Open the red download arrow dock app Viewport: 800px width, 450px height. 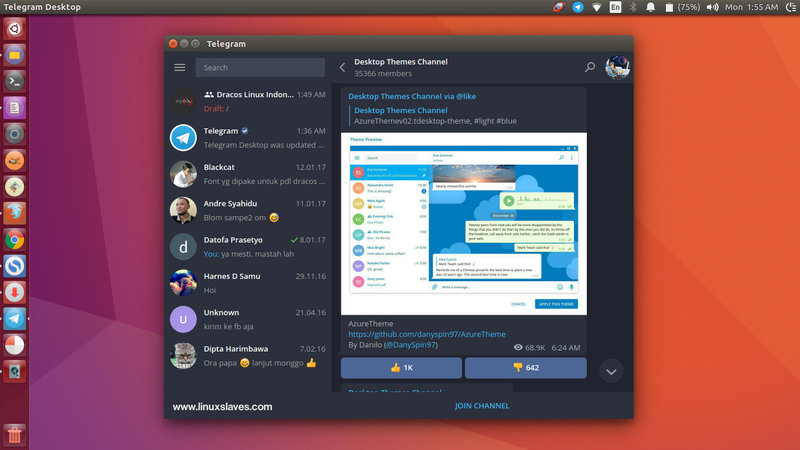[x=14, y=292]
